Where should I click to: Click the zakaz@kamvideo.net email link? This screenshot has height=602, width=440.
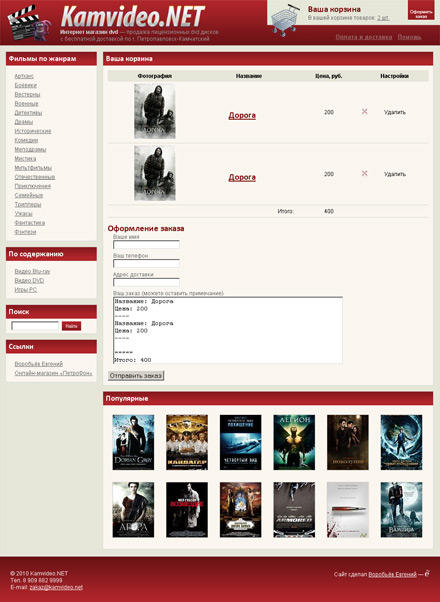coord(56,587)
